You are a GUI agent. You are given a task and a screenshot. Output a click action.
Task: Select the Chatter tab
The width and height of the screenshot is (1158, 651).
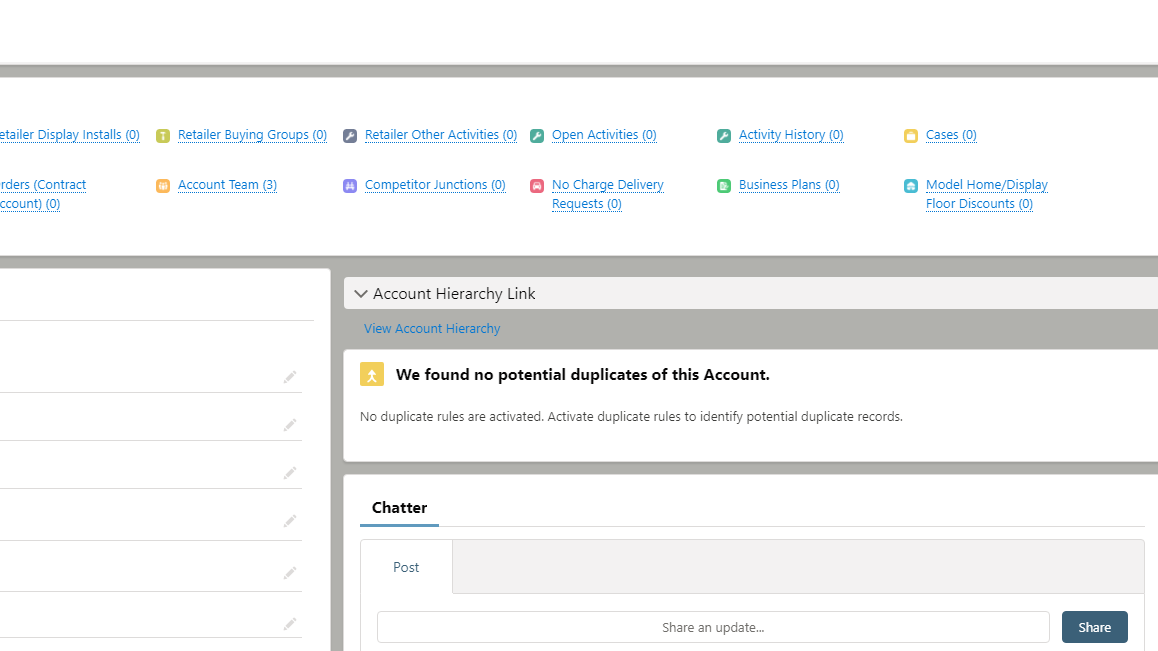(x=399, y=508)
